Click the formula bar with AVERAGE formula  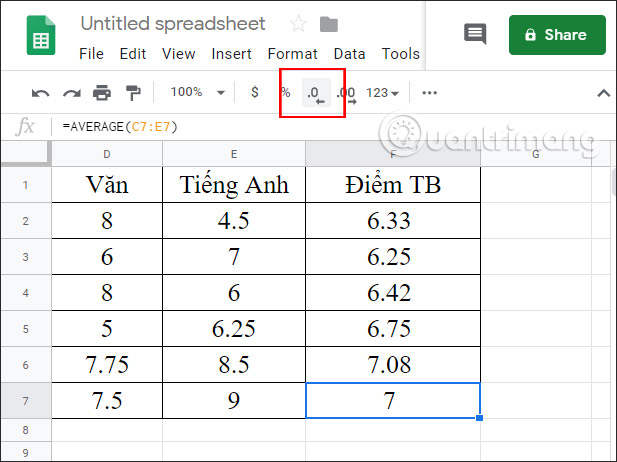click(300, 127)
